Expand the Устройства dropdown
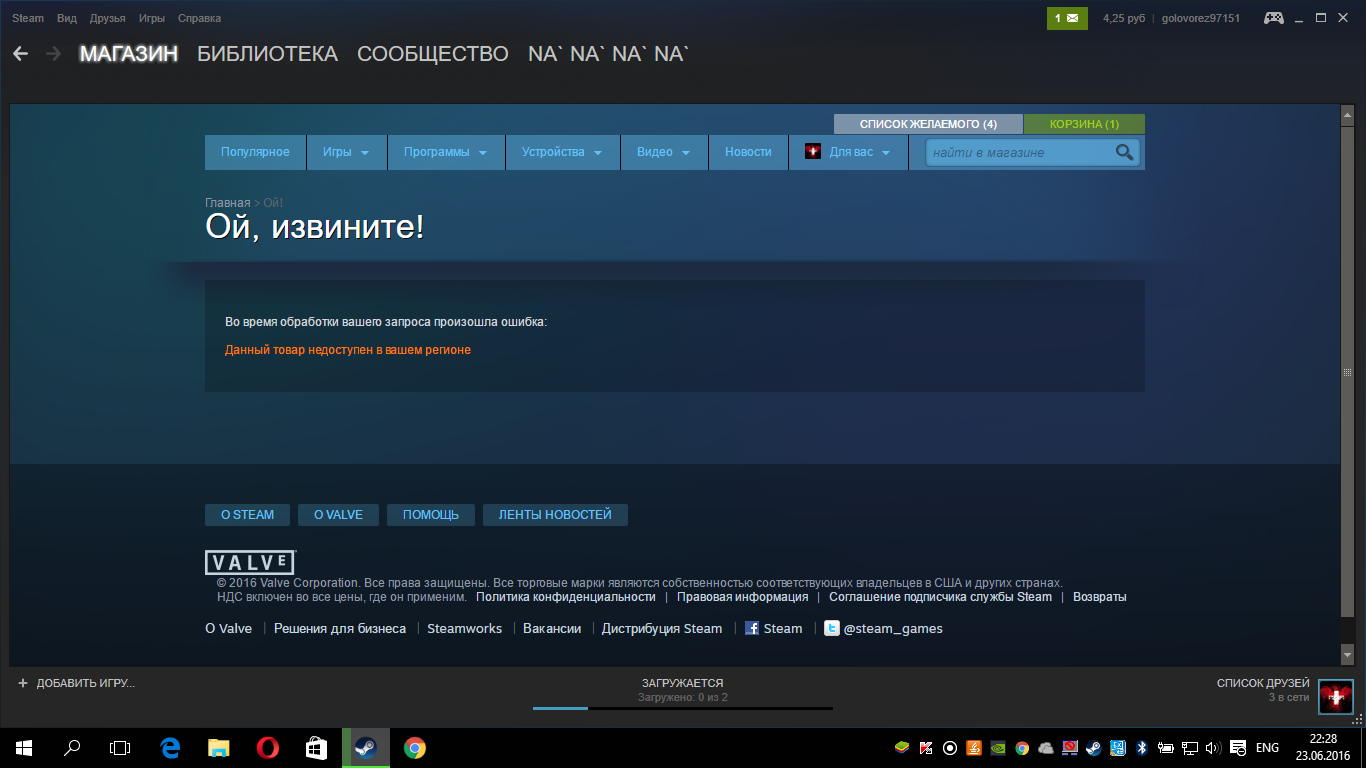The height and width of the screenshot is (768, 1366). point(562,152)
